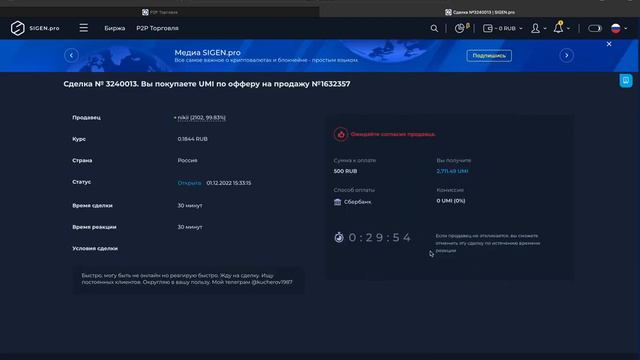Click the Россия country value
This screenshot has width=640, height=360.
(x=187, y=160)
